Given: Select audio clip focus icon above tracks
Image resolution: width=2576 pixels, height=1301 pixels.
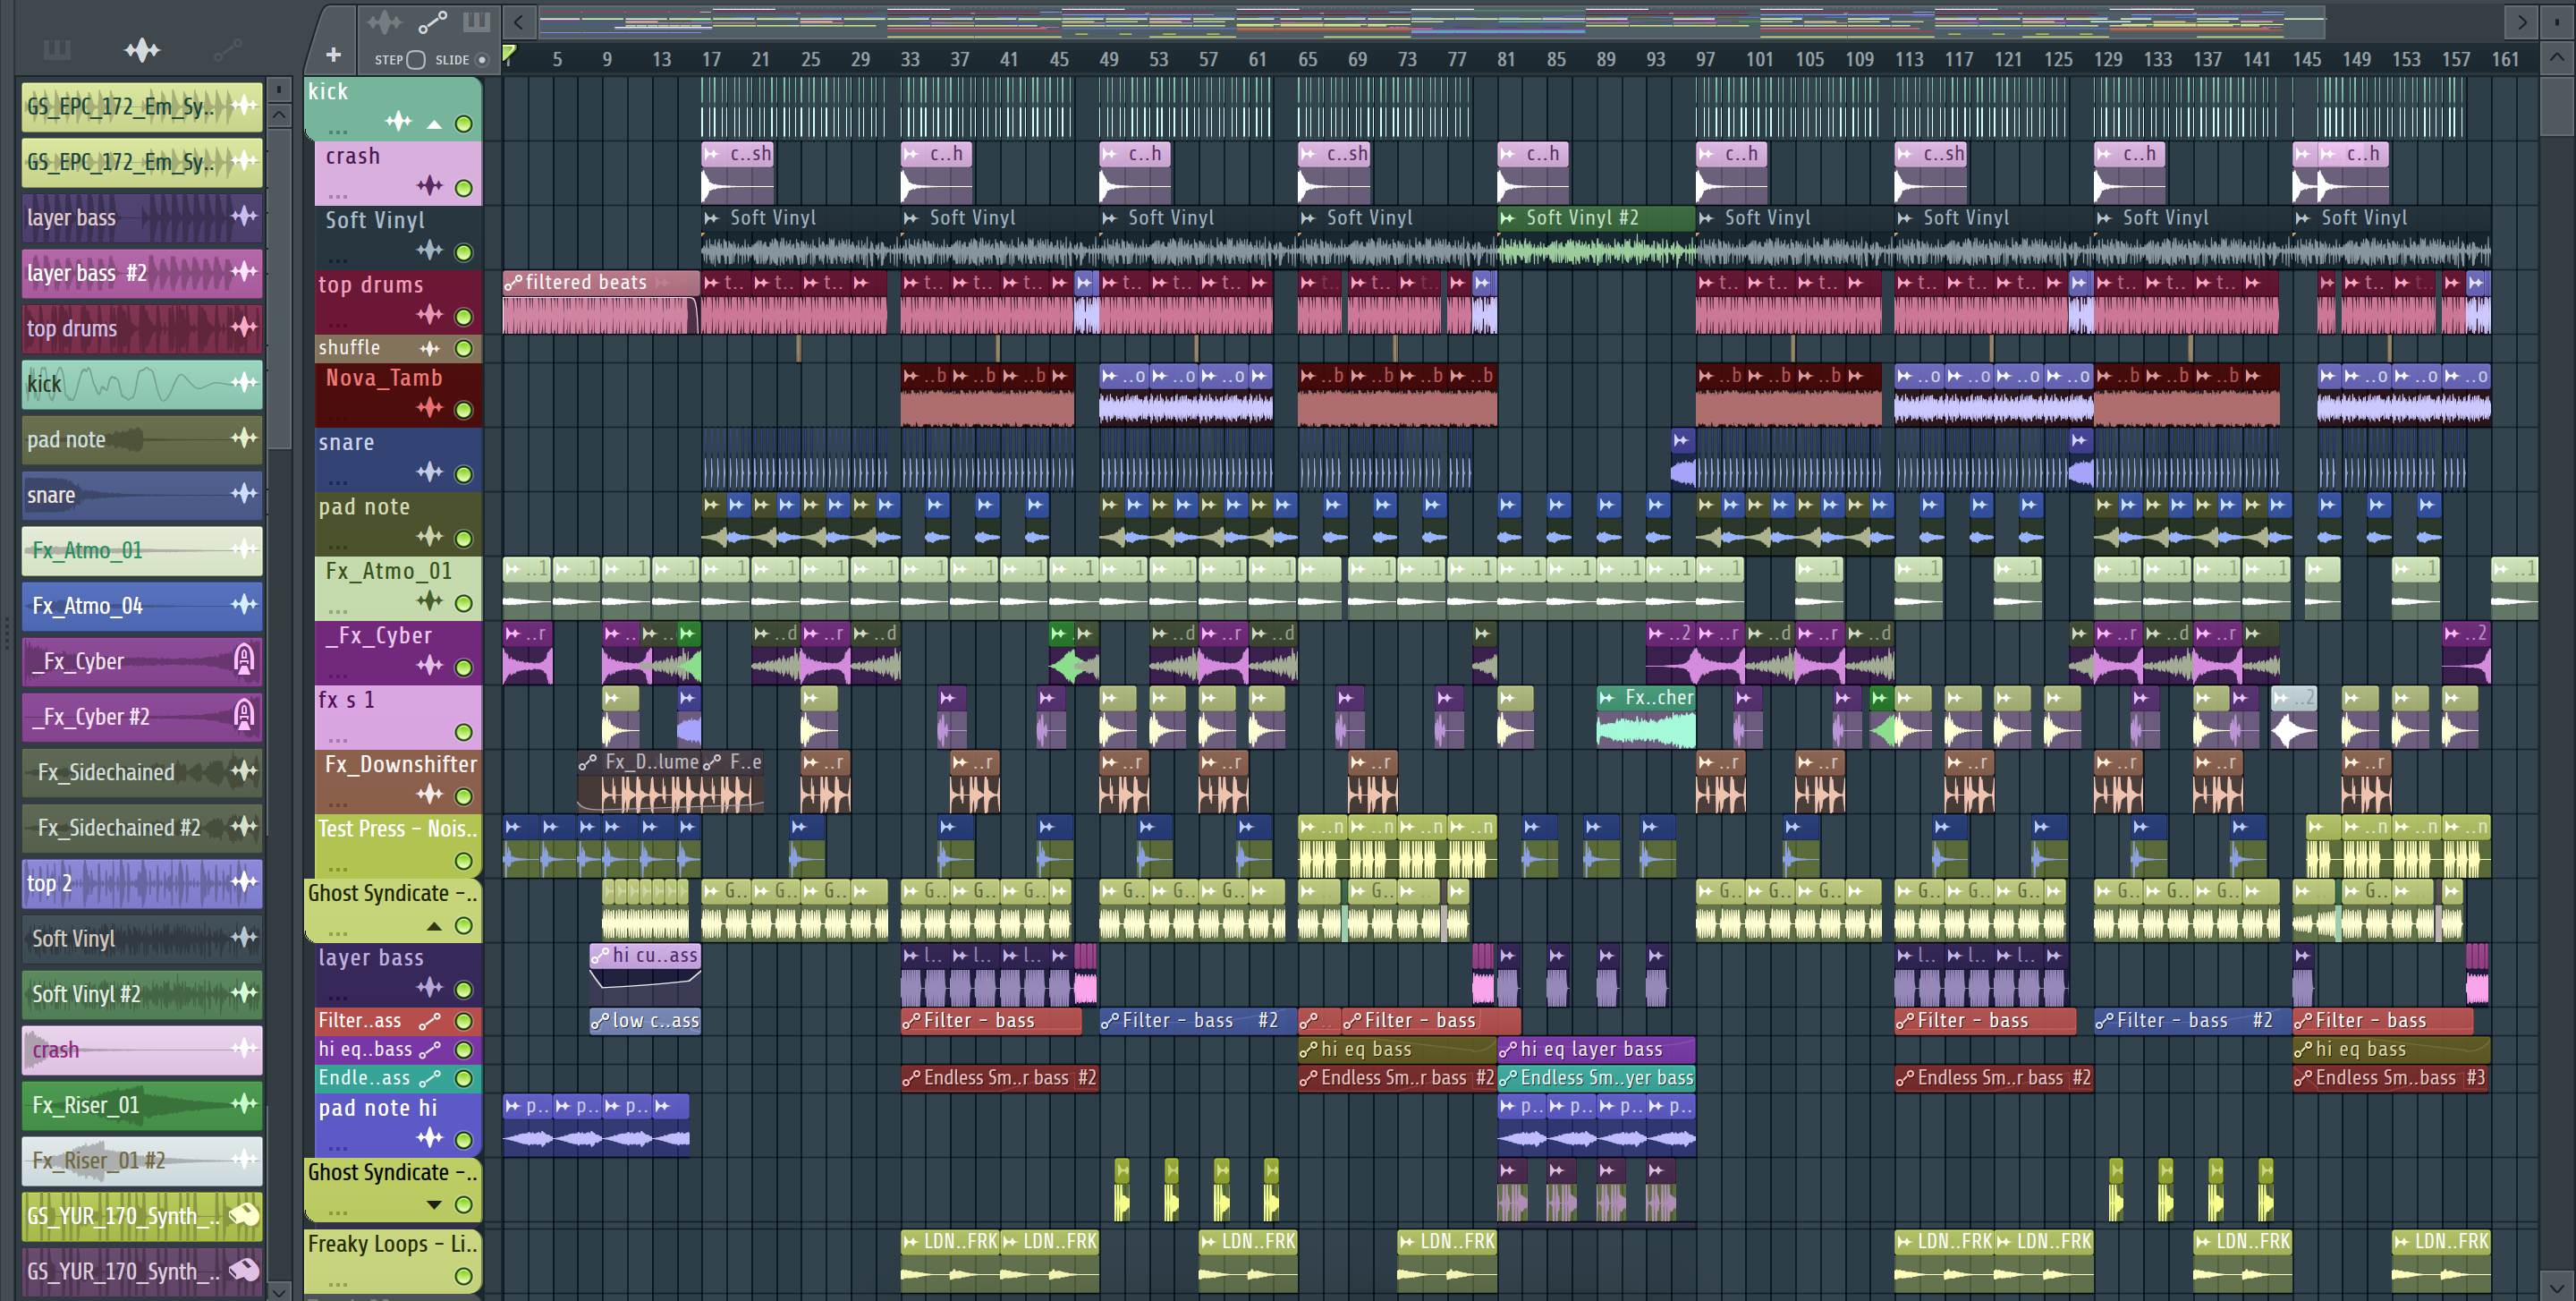Looking at the screenshot, I should pyautogui.click(x=384, y=22).
